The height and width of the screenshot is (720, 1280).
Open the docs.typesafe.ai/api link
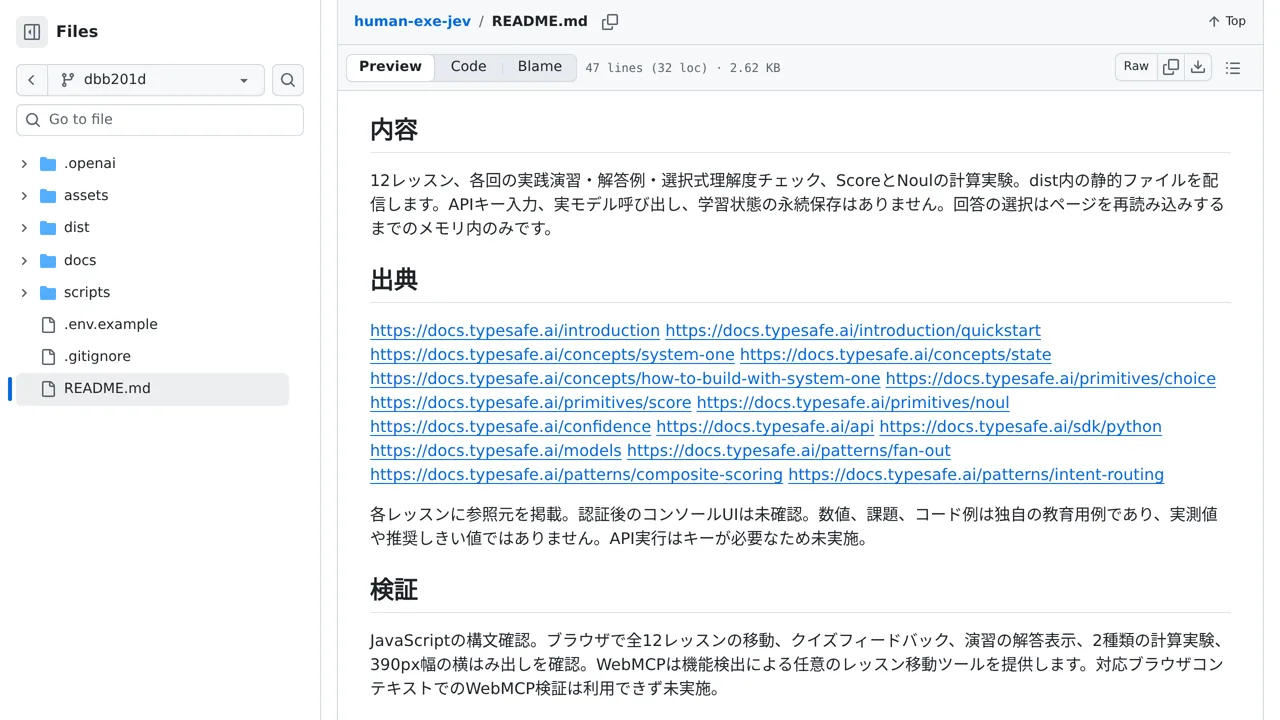coord(765,427)
